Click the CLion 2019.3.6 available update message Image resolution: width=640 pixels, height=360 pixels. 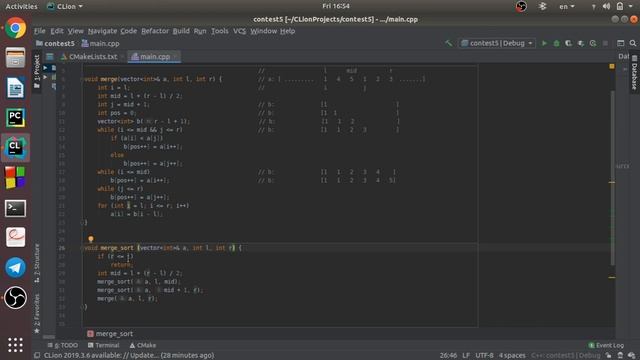(x=129, y=355)
